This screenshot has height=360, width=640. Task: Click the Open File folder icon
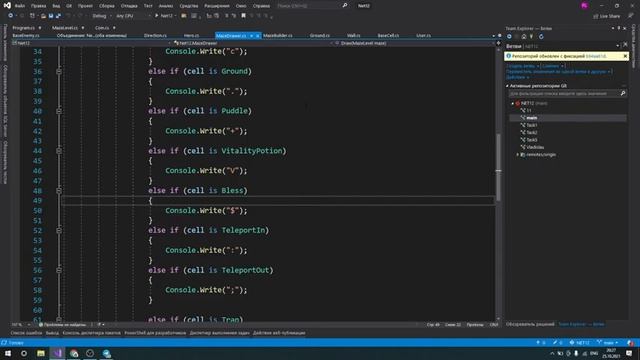43,16
